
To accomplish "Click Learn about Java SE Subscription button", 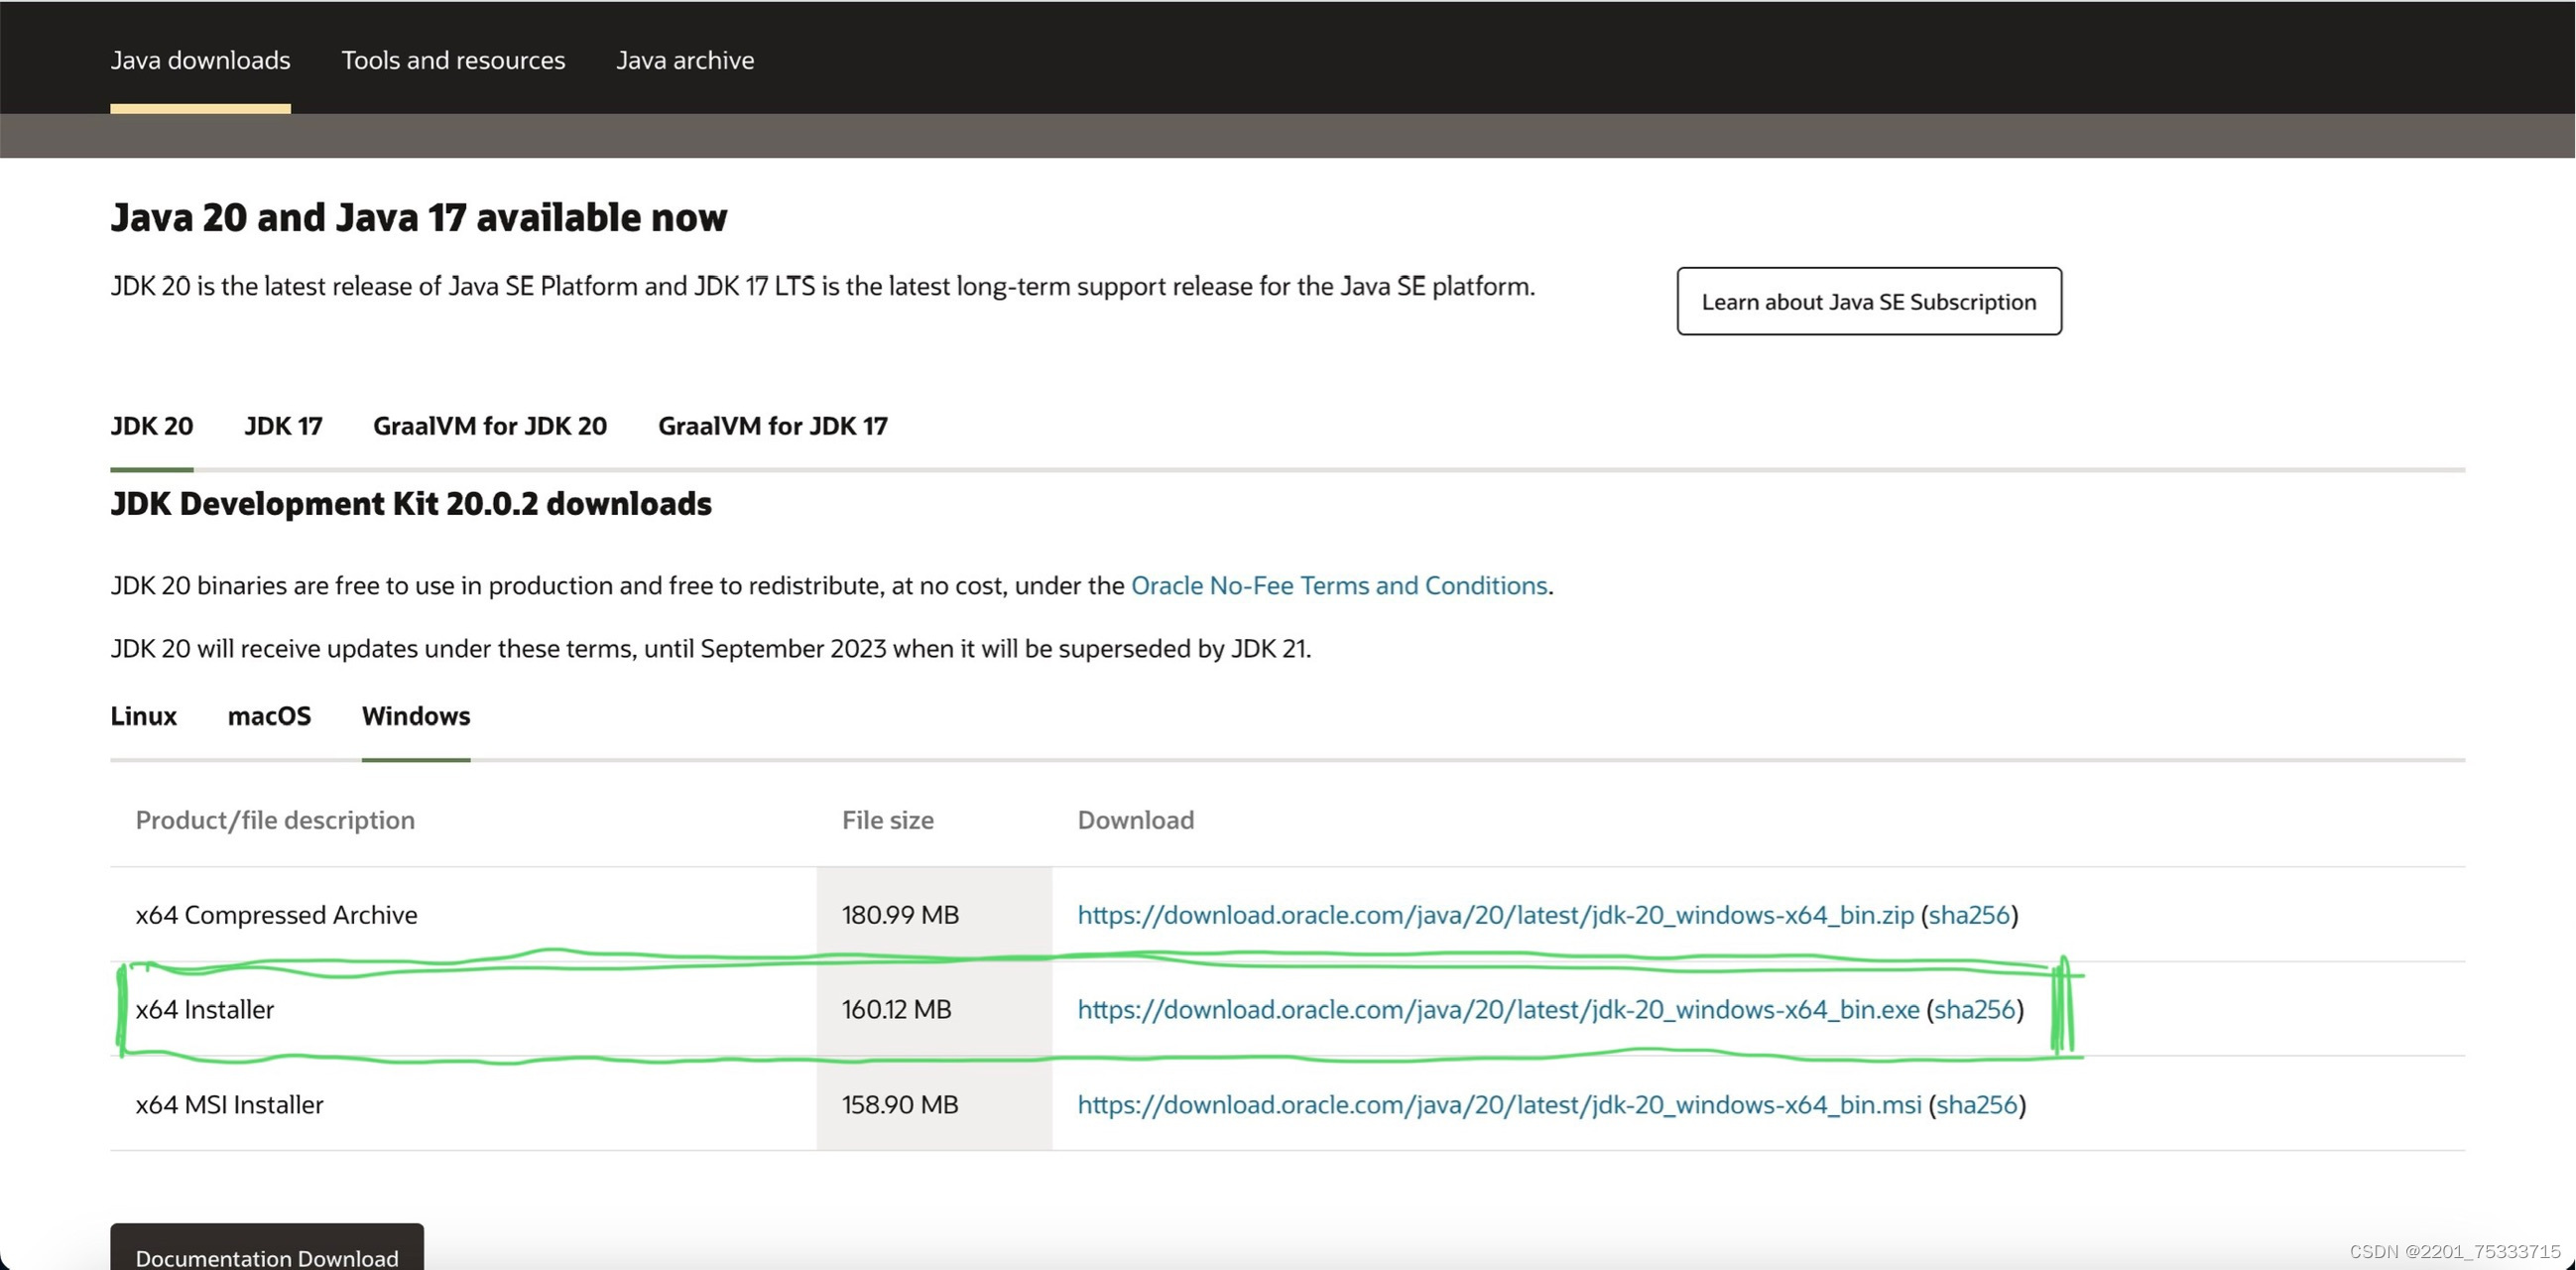I will pos(1869,301).
